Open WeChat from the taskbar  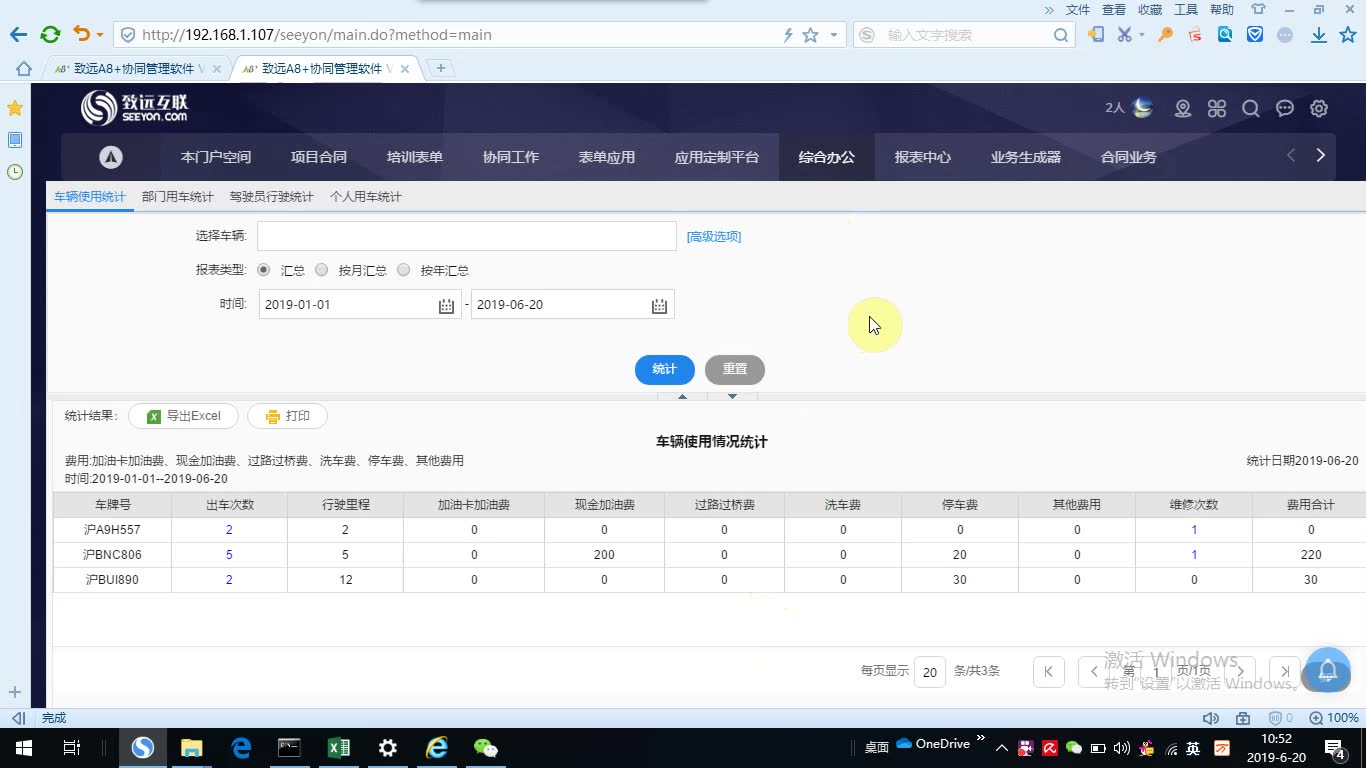485,747
